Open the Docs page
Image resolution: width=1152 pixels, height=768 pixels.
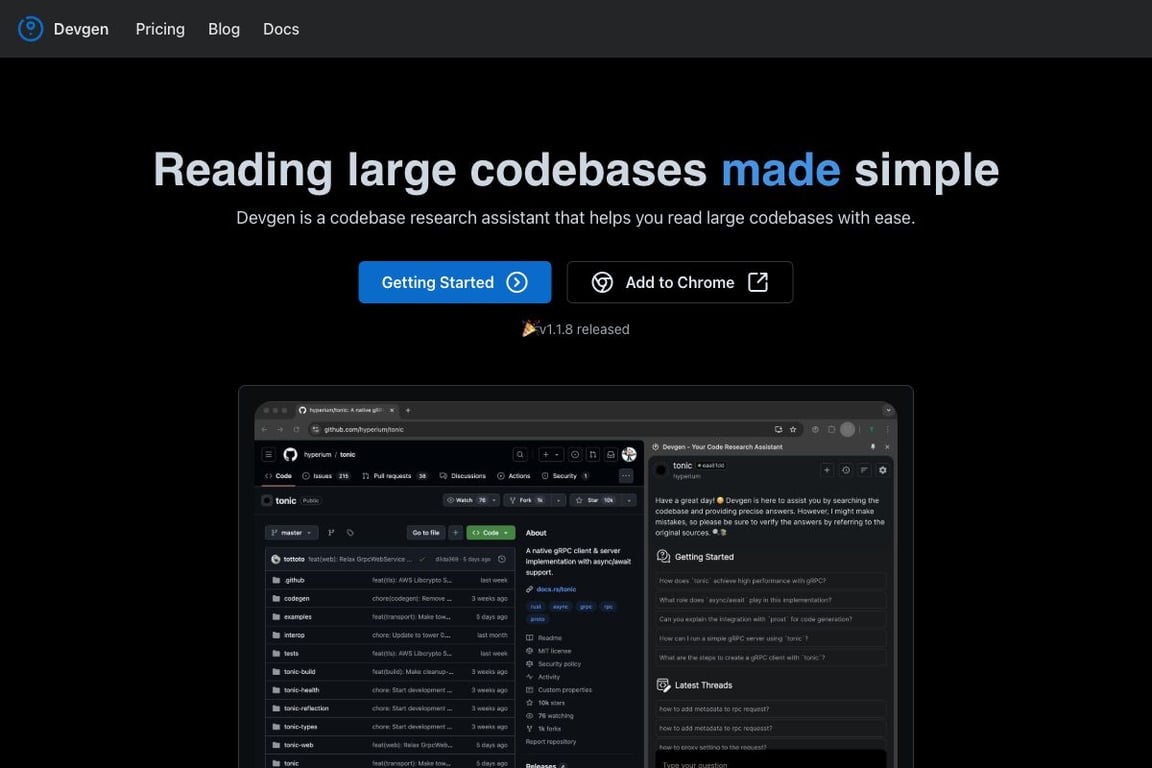281,29
